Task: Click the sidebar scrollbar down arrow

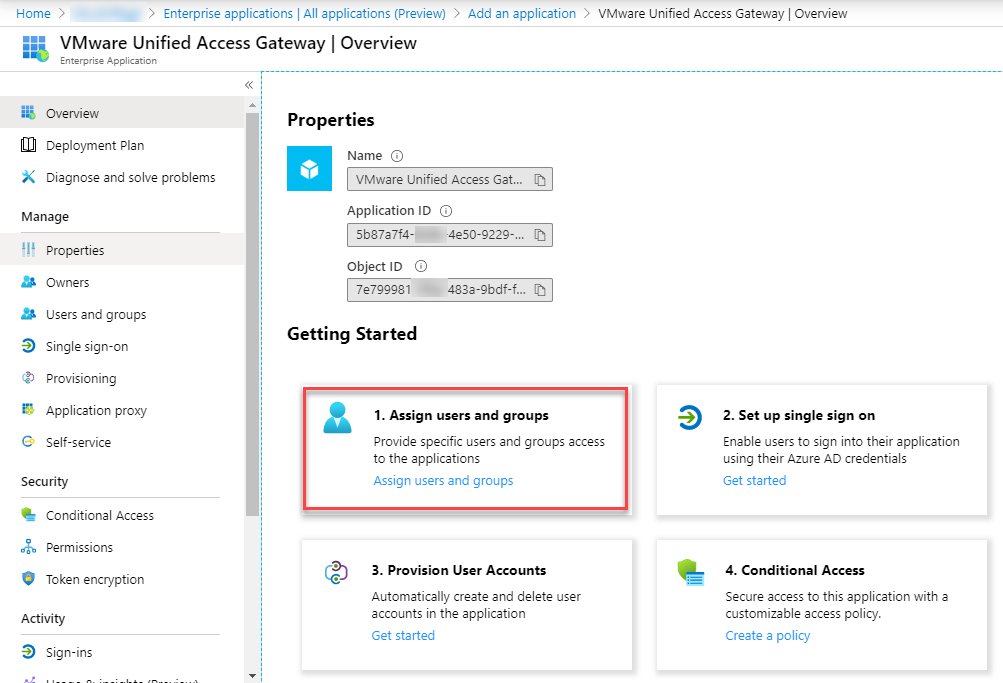Action: pyautogui.click(x=252, y=675)
